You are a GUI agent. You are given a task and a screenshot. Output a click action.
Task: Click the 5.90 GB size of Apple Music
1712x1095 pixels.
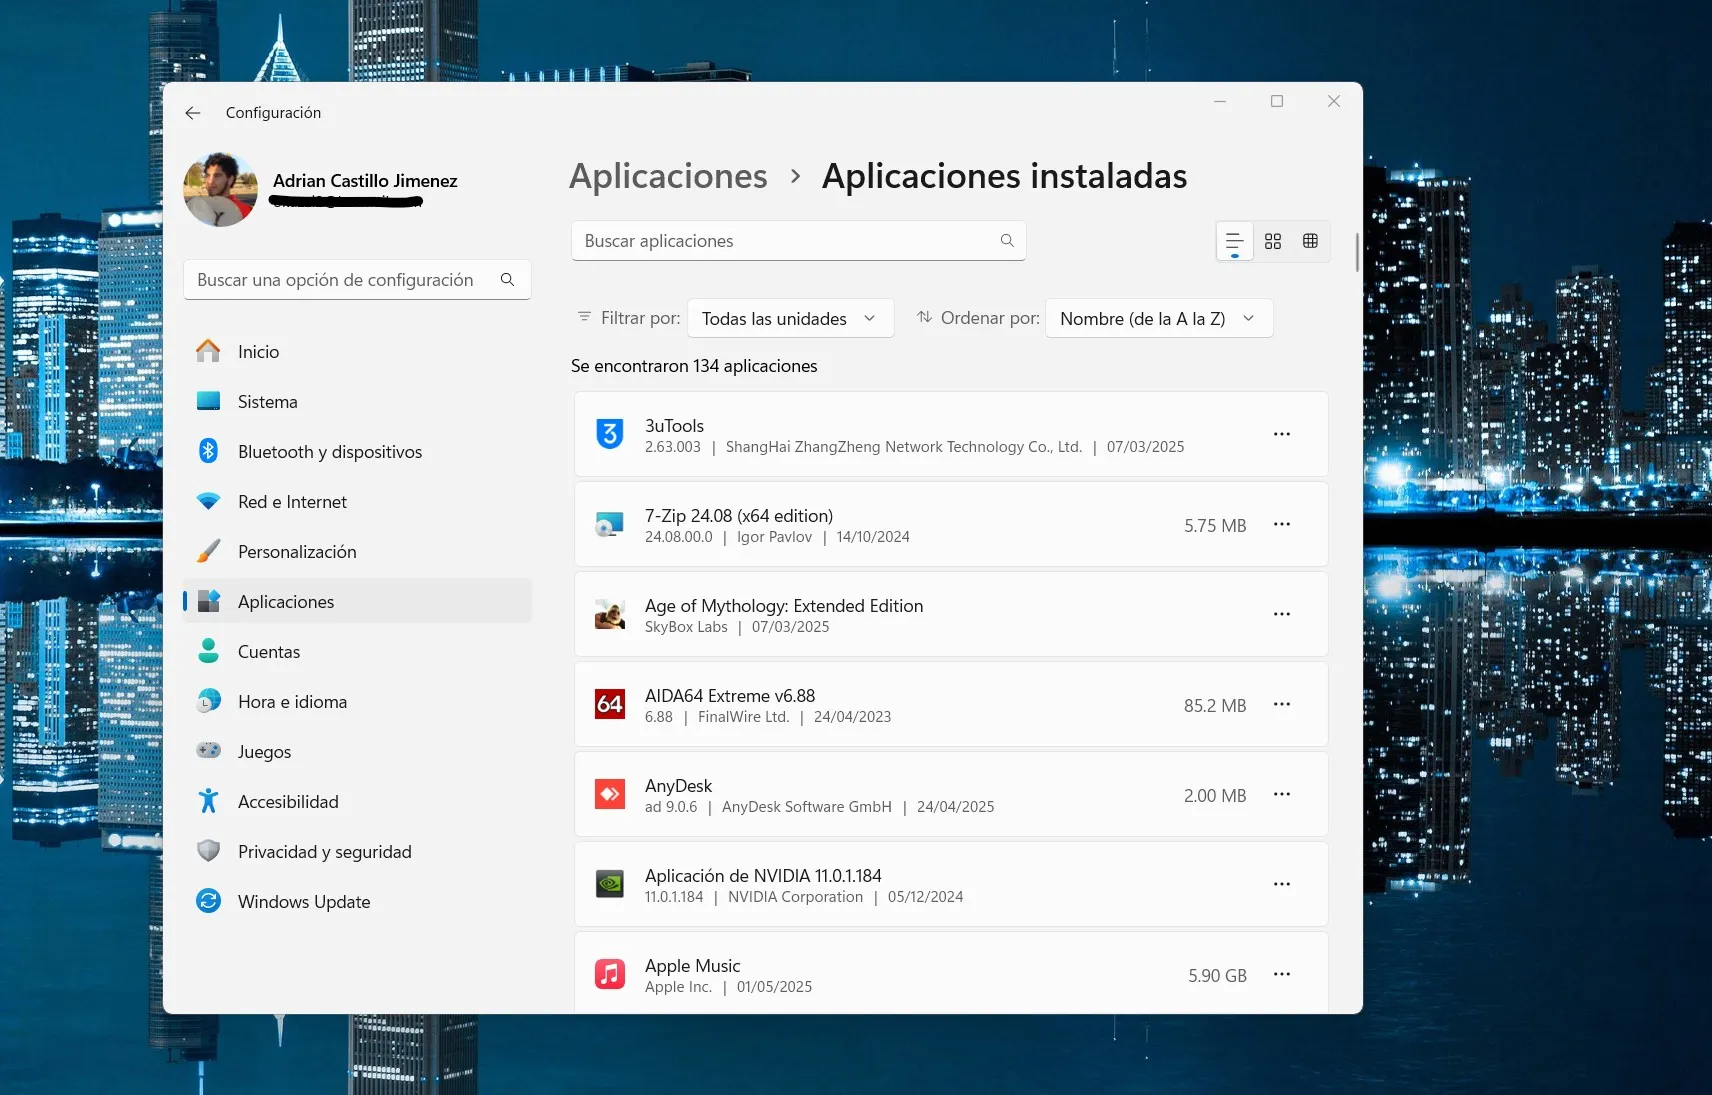pyautogui.click(x=1217, y=976)
